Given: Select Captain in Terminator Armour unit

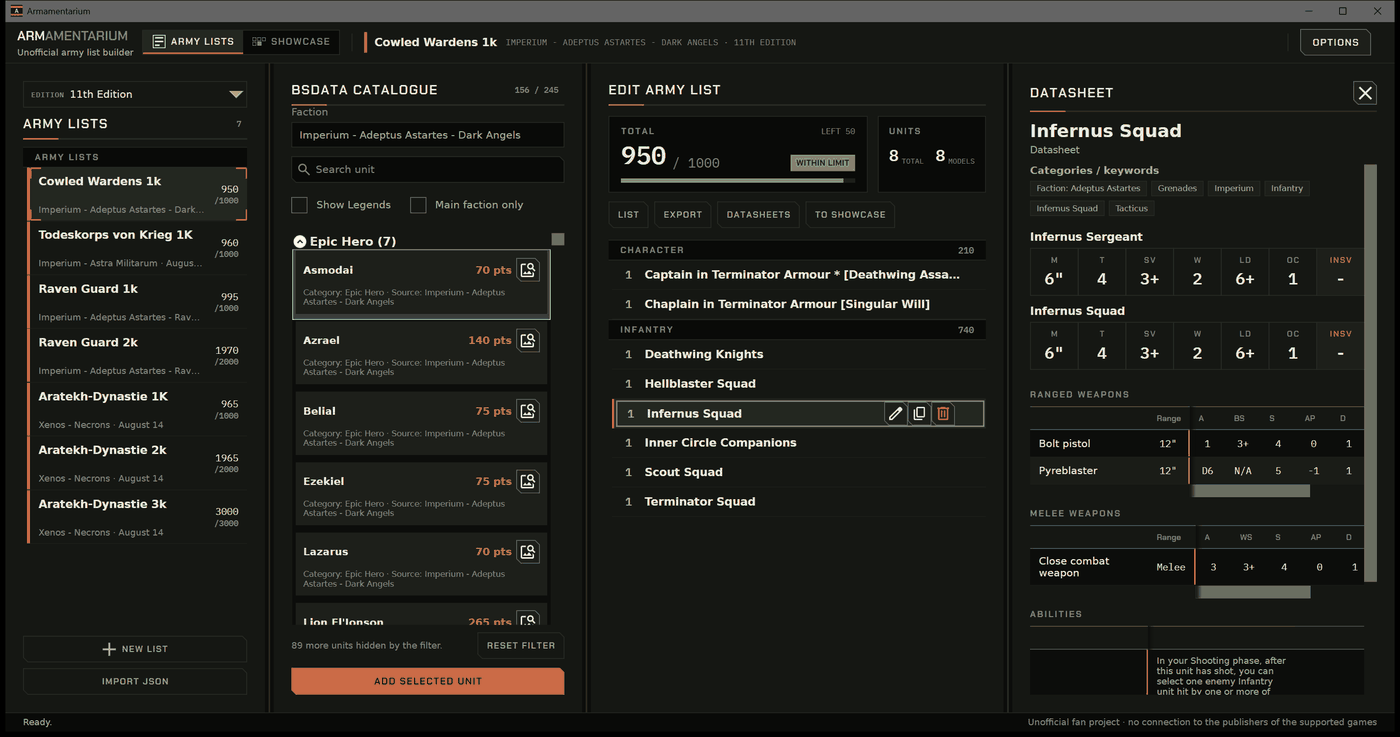Looking at the screenshot, I should click(797, 274).
